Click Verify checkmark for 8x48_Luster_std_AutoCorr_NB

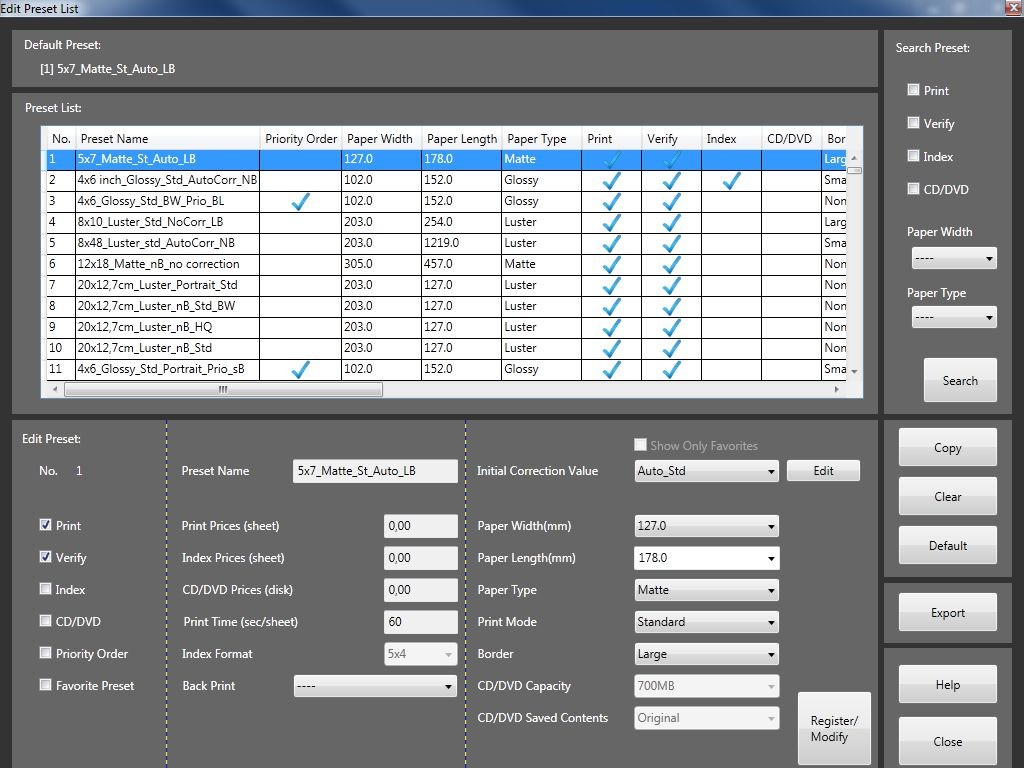pos(671,243)
